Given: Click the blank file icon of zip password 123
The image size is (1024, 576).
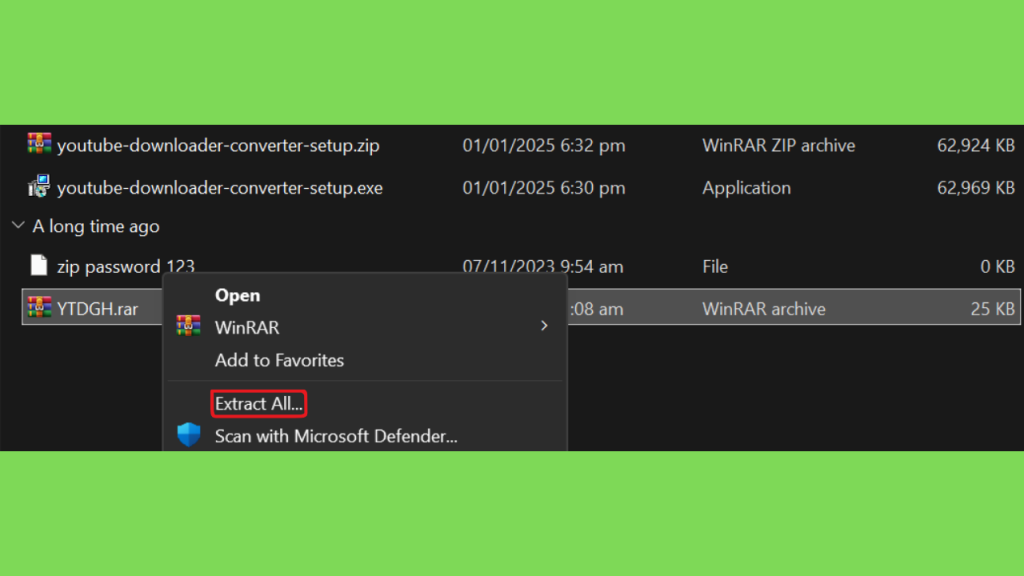Looking at the screenshot, I should coord(39,265).
